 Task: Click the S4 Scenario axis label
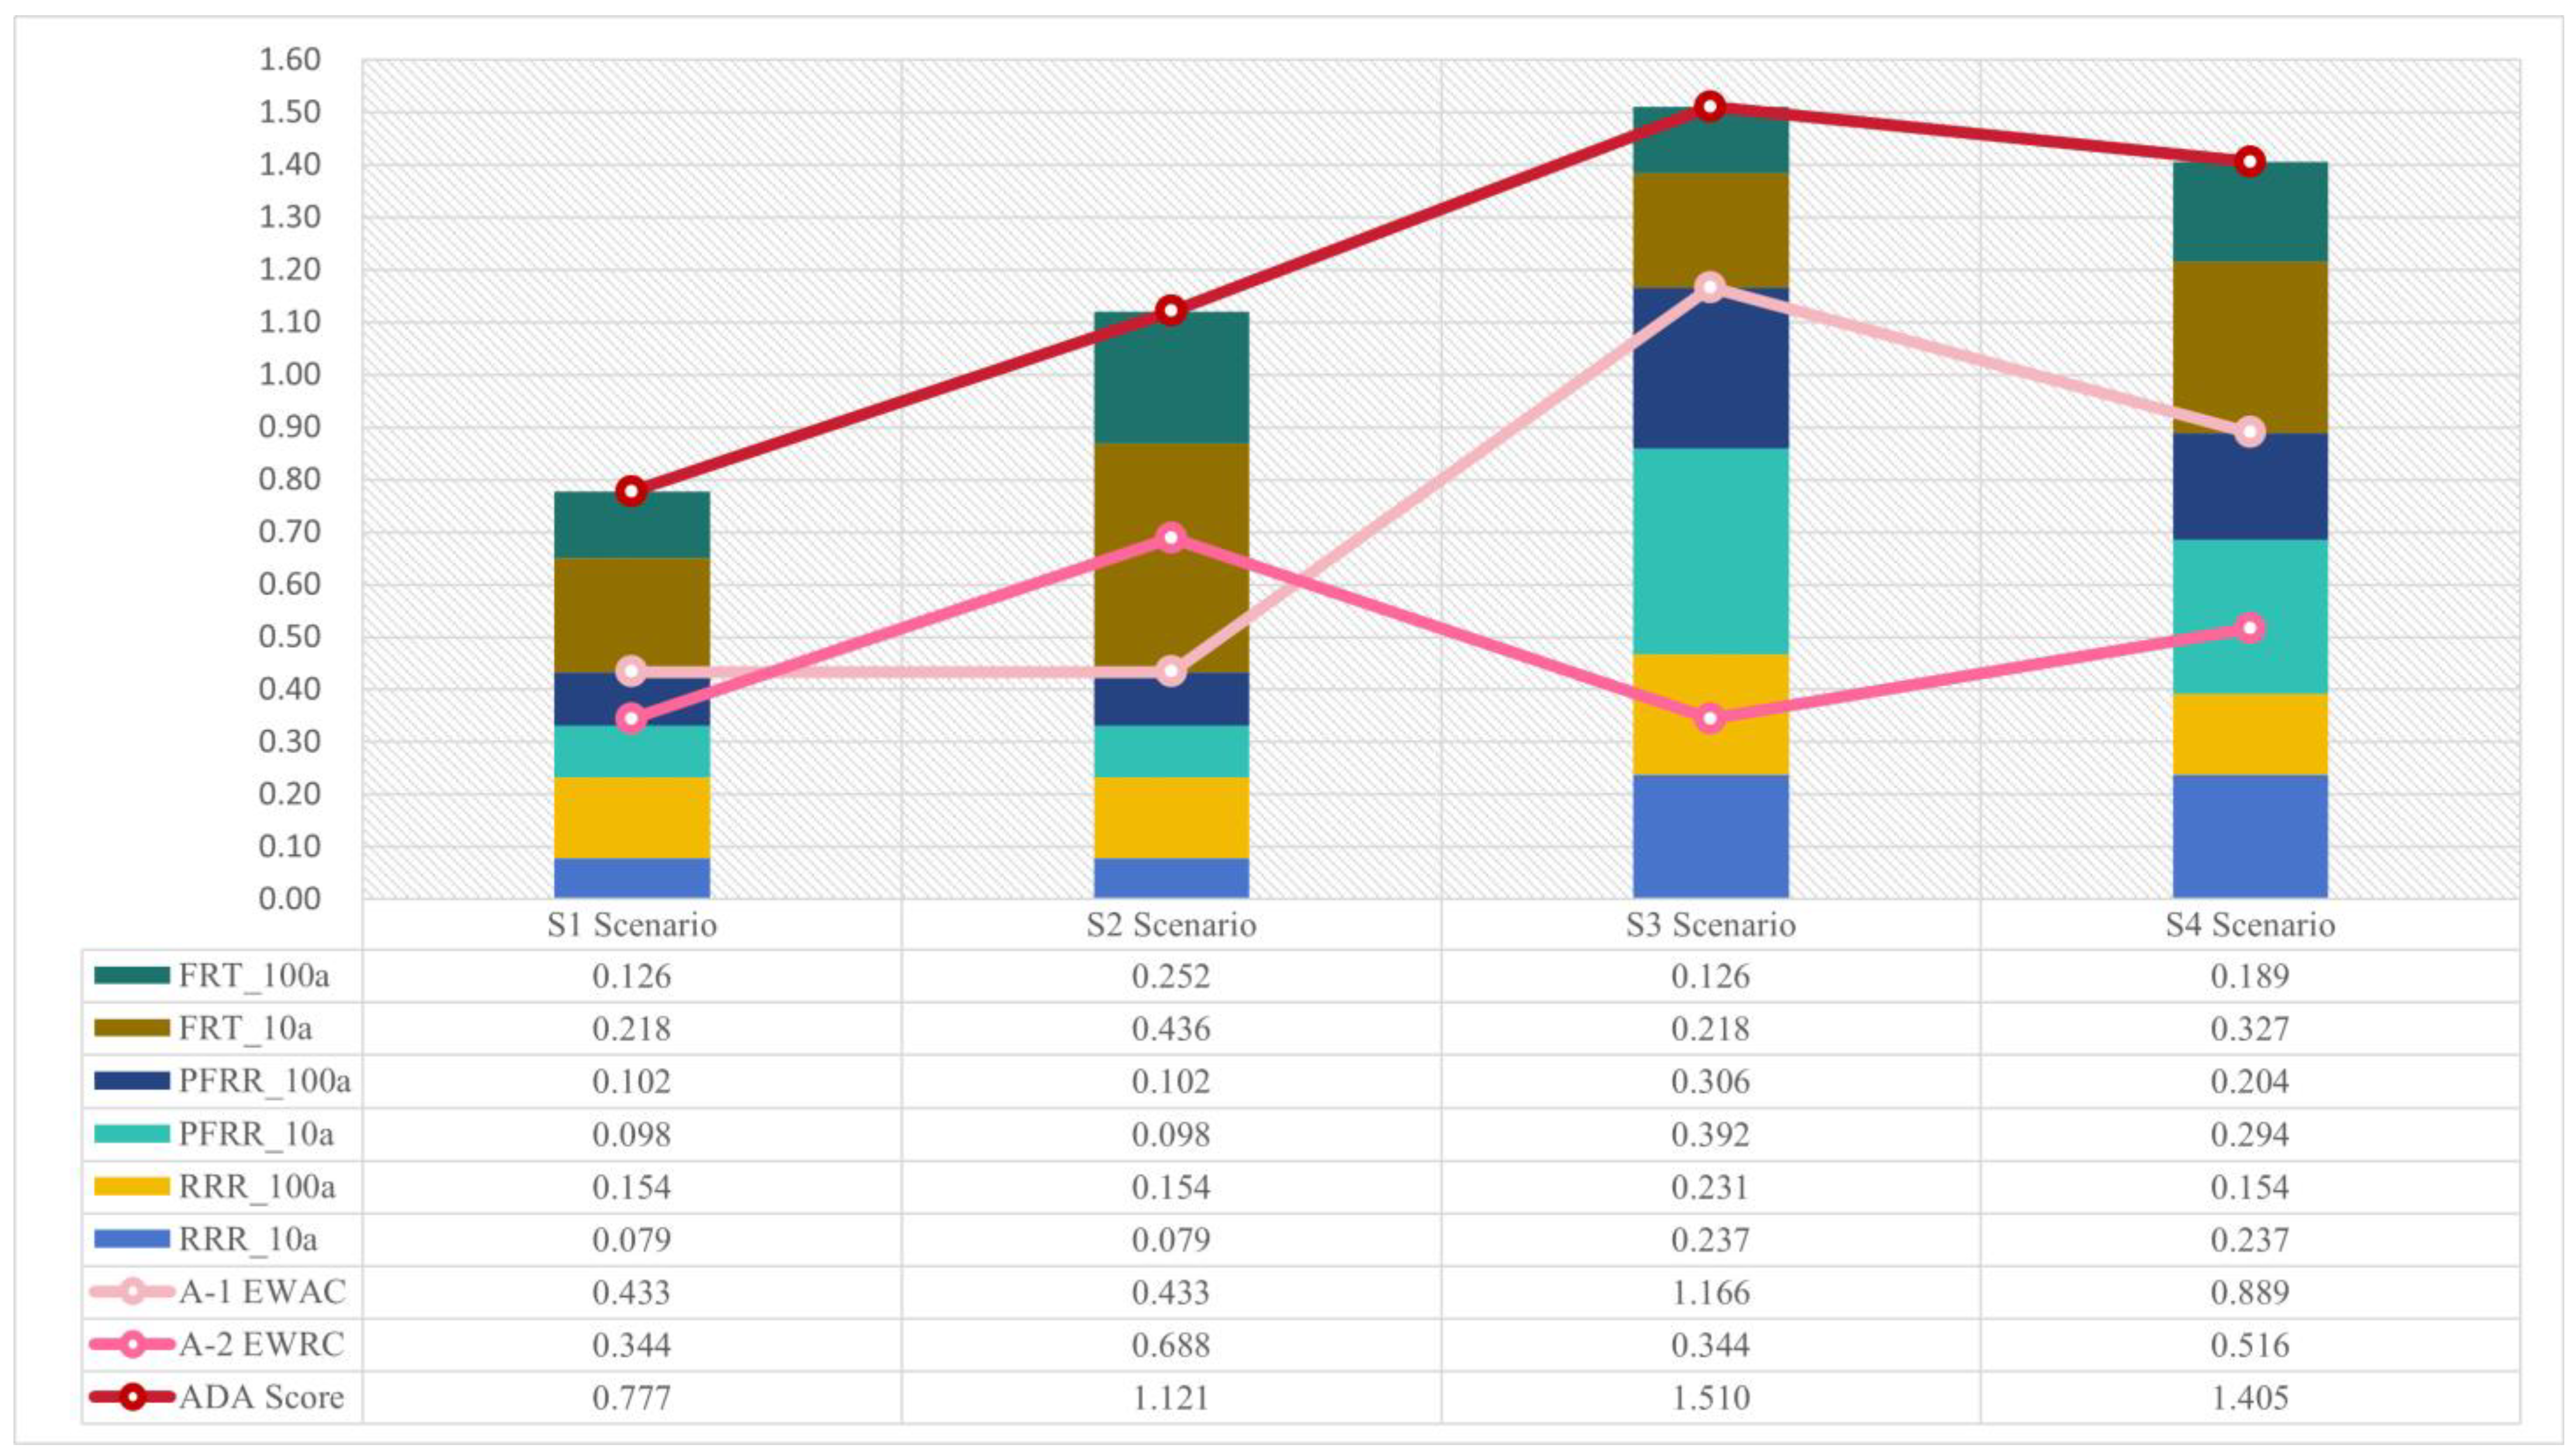click(2250, 925)
